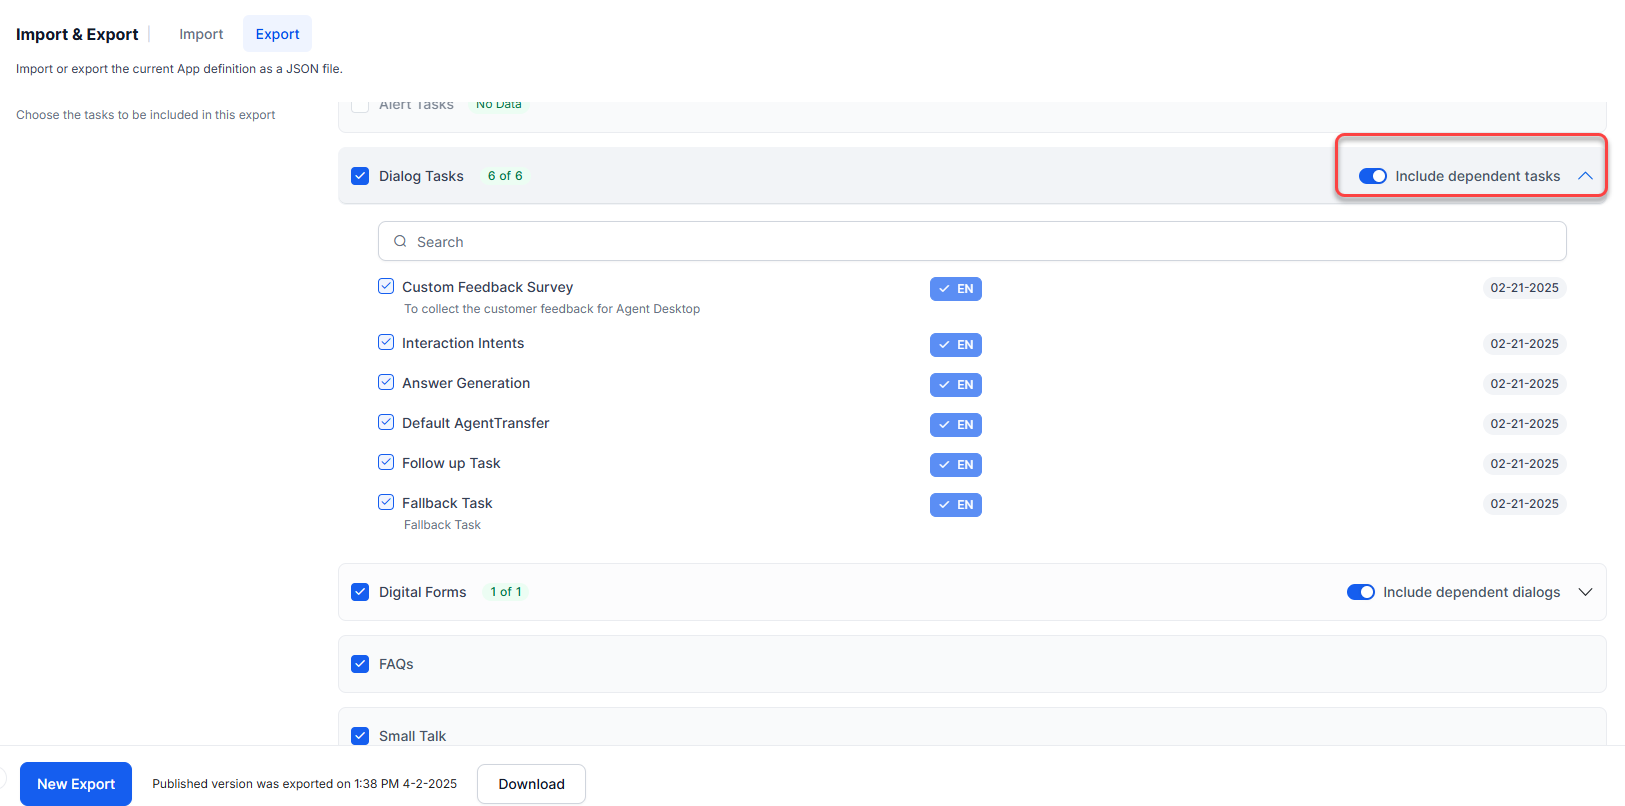Click the New Export button
Screen dimensions: 1625x806
point(76,784)
